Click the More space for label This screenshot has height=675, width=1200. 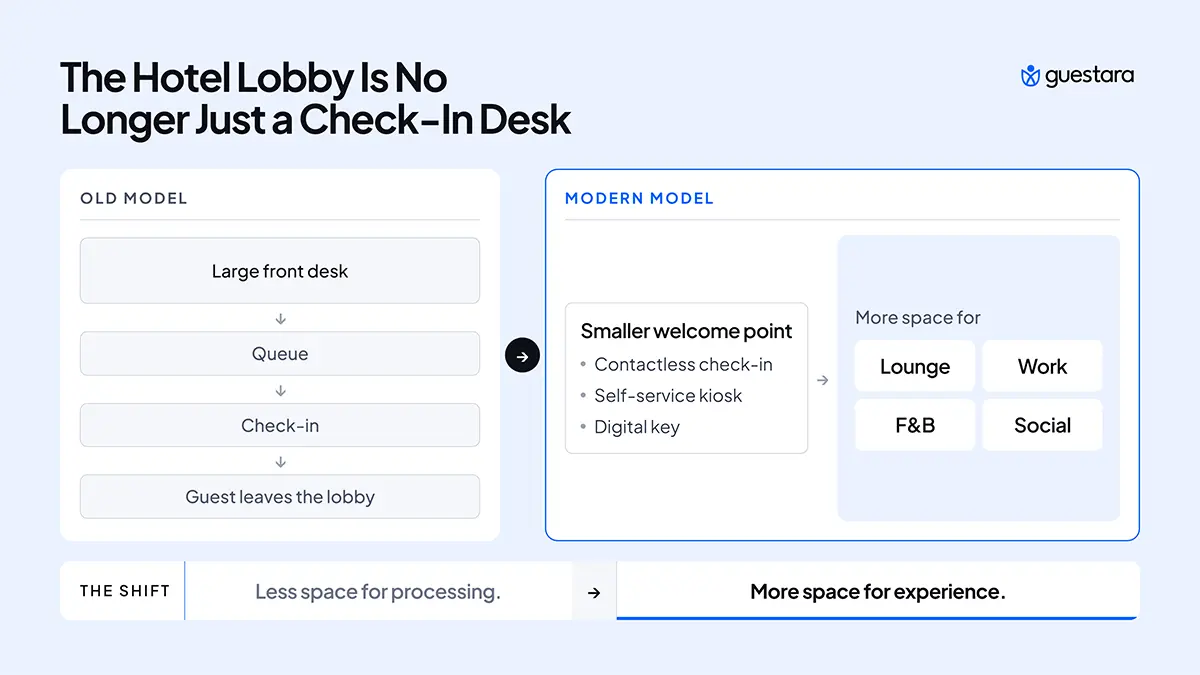point(918,318)
